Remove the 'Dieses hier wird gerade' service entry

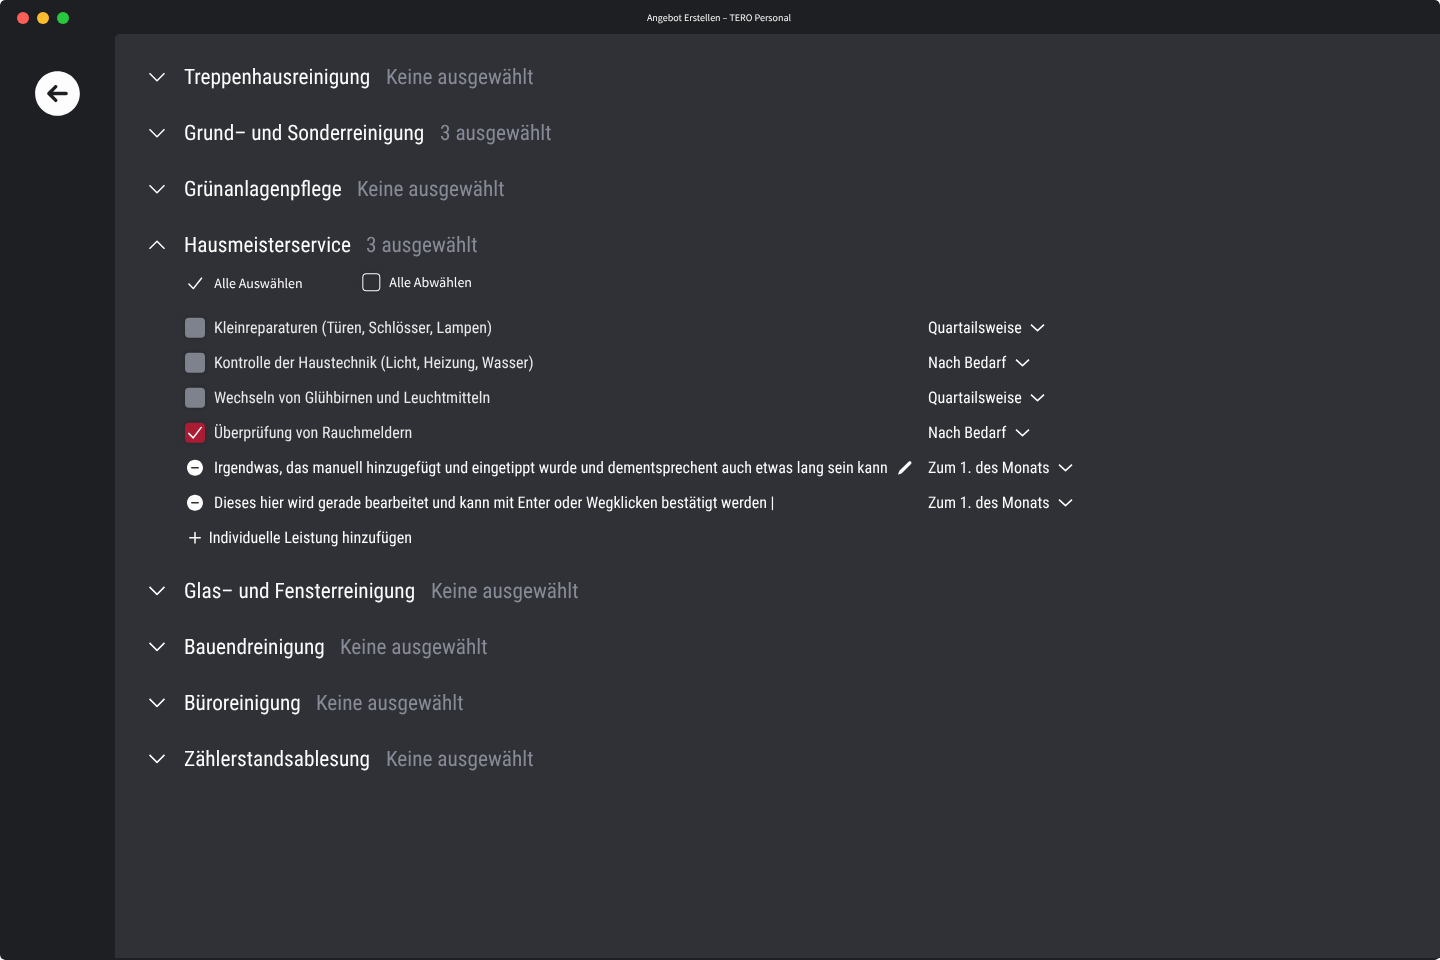coord(195,503)
